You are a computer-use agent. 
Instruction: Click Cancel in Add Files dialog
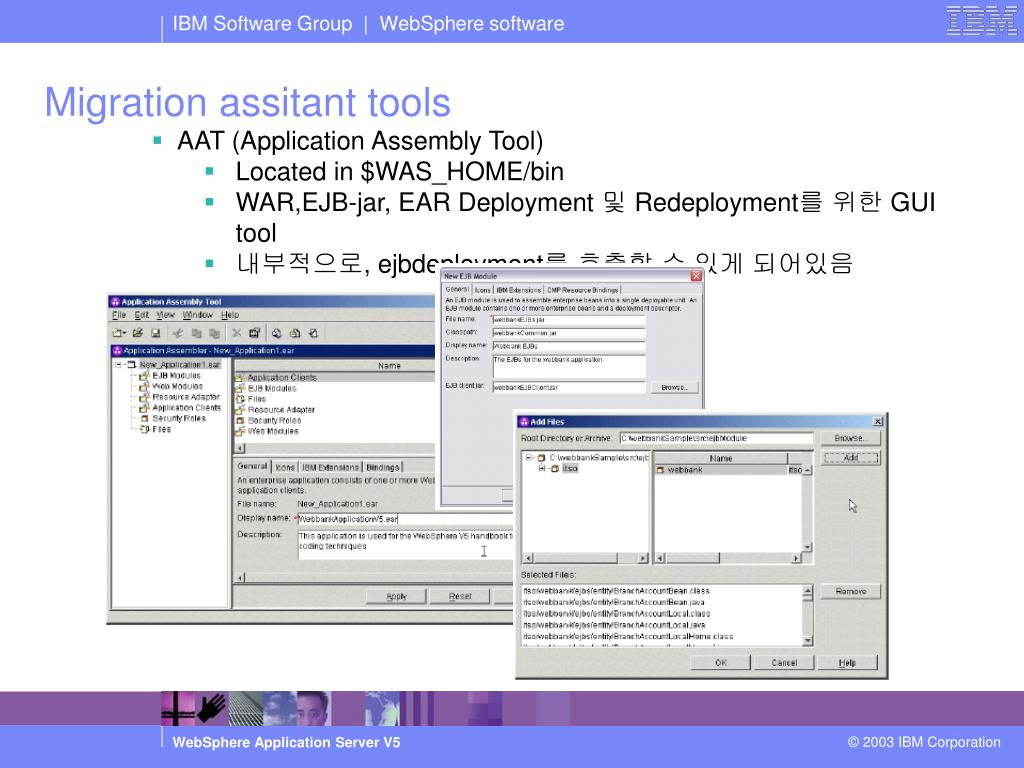(784, 662)
